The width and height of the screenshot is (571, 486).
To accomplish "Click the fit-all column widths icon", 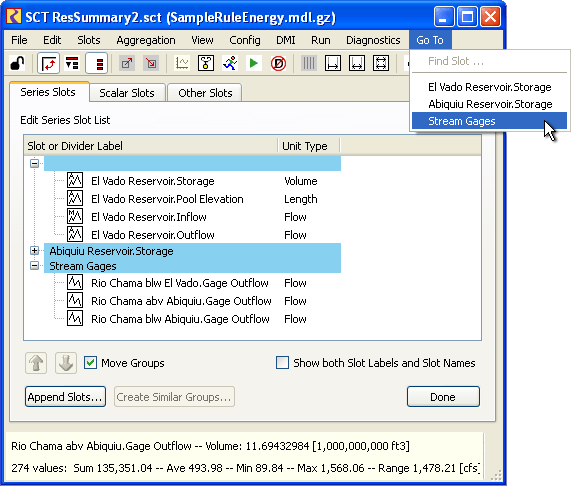I will 381,63.
